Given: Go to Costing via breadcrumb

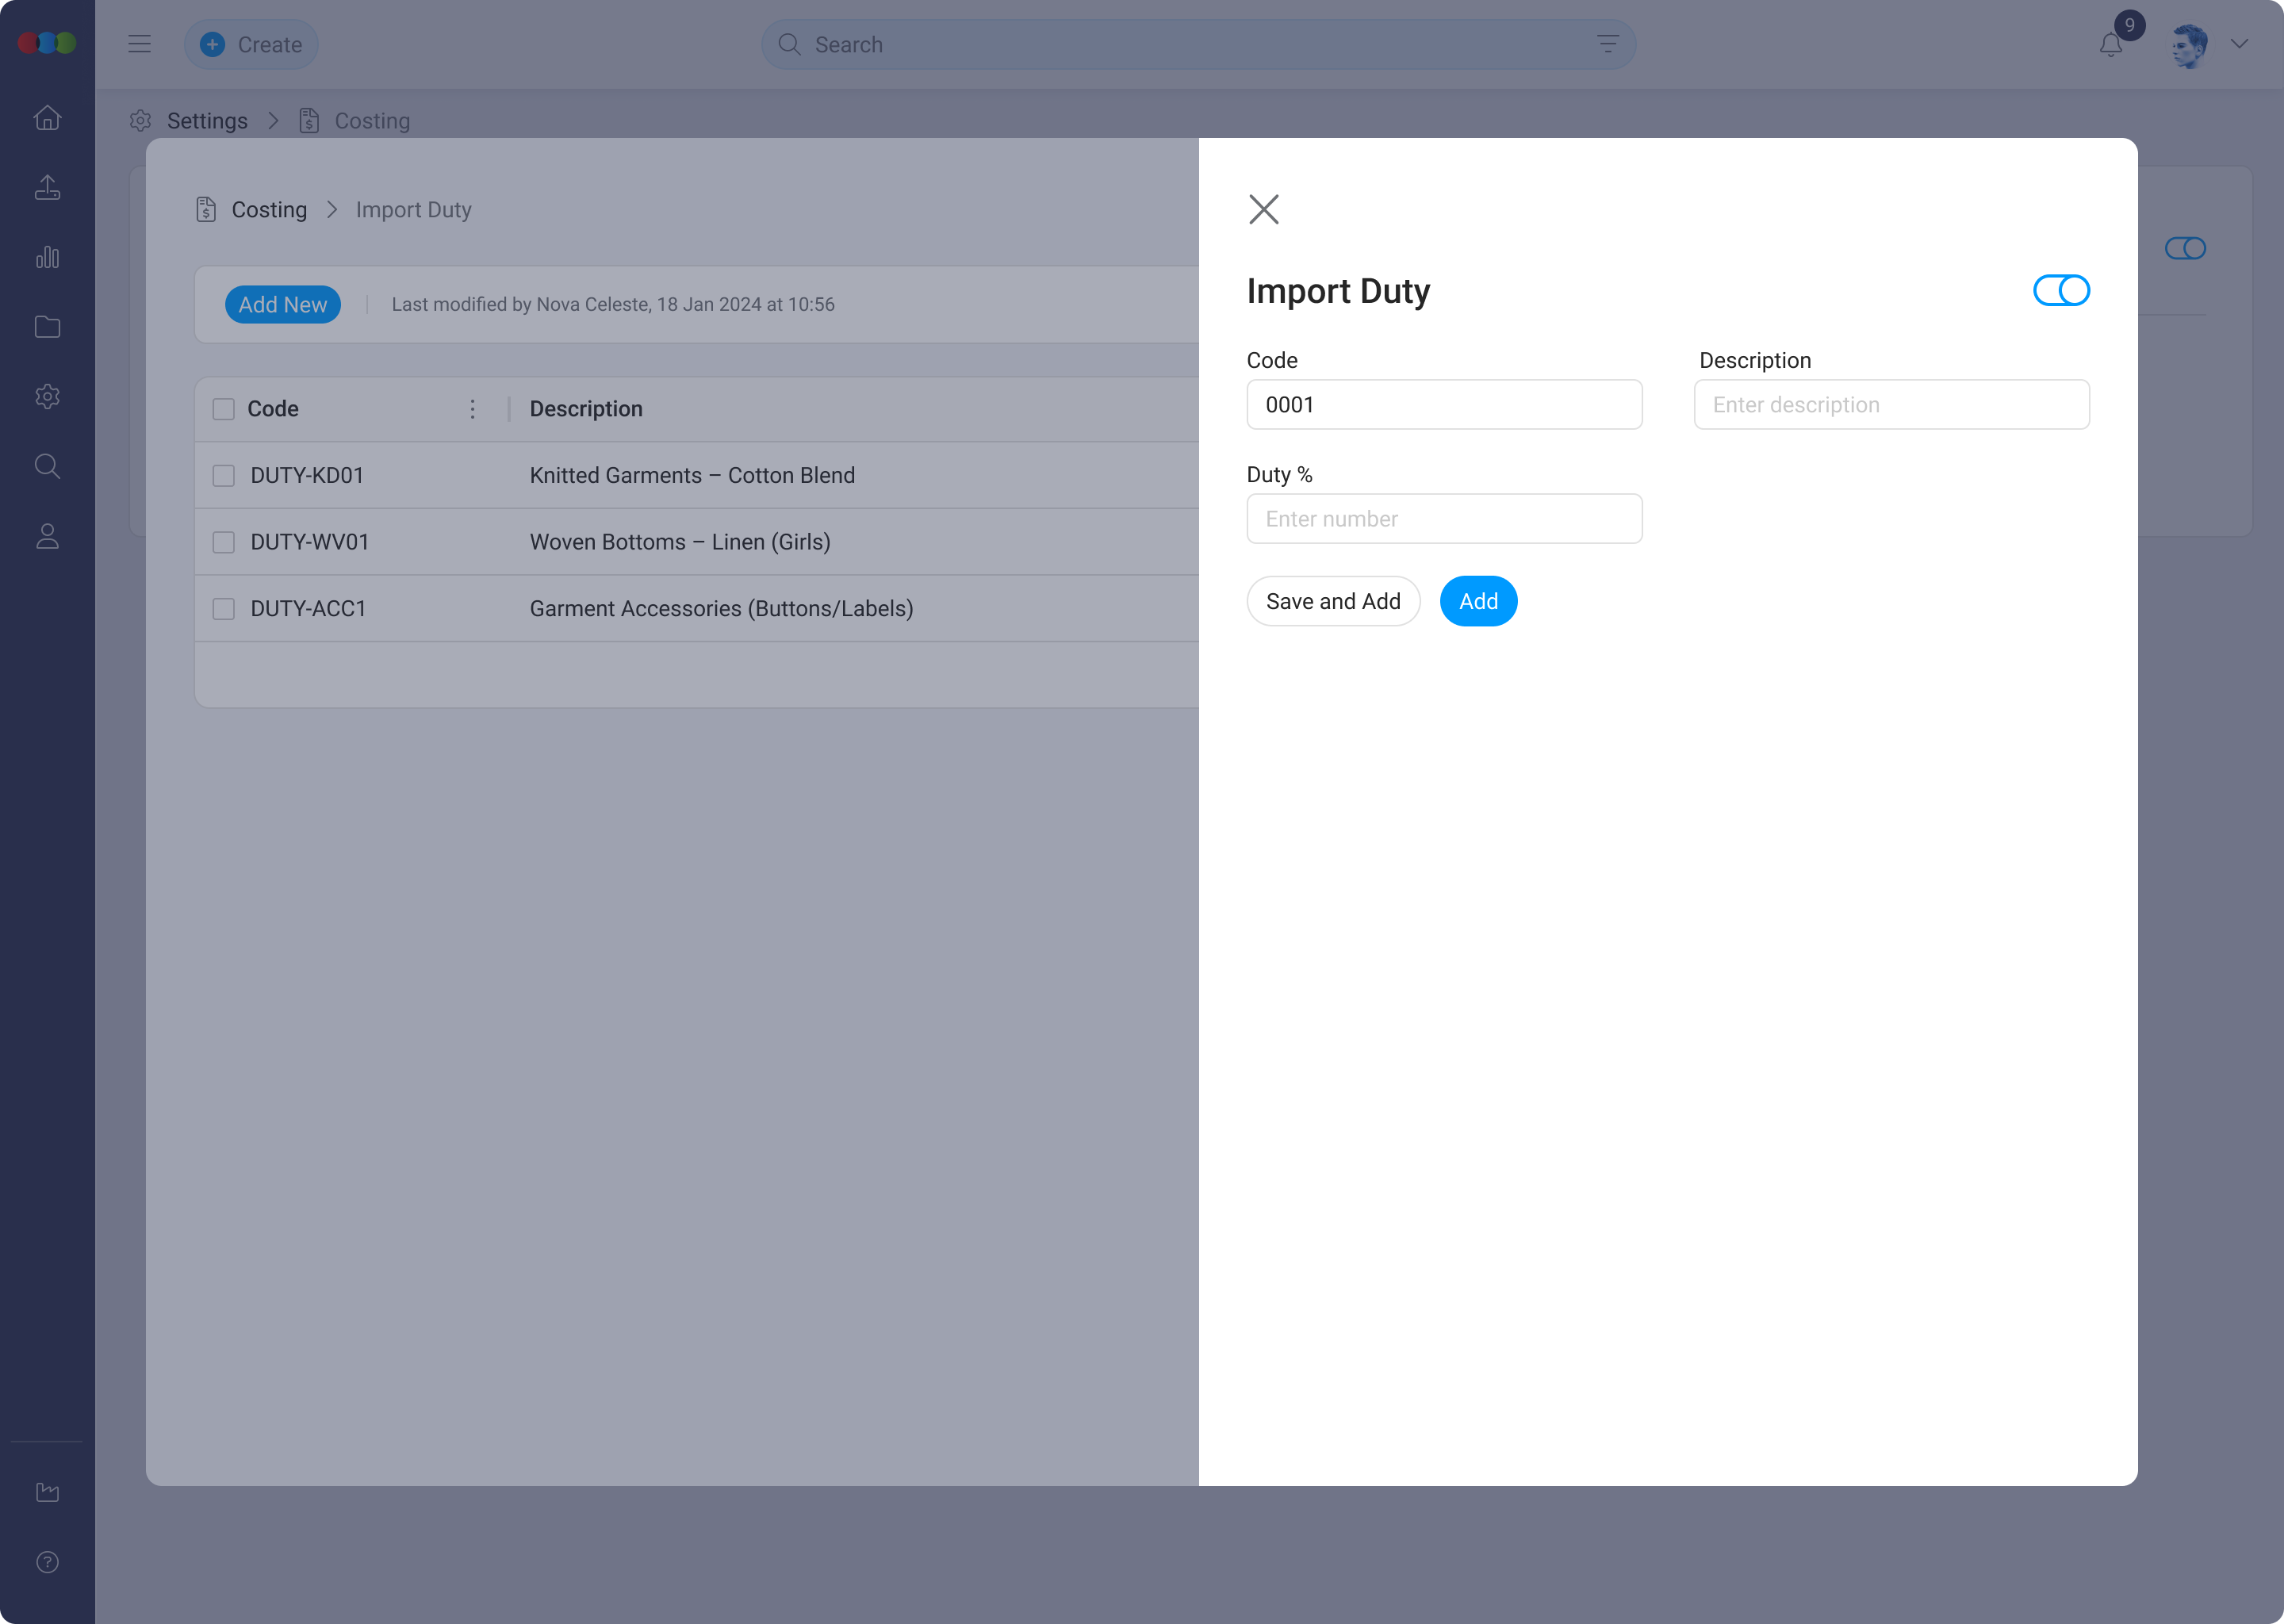Looking at the screenshot, I should (x=269, y=209).
